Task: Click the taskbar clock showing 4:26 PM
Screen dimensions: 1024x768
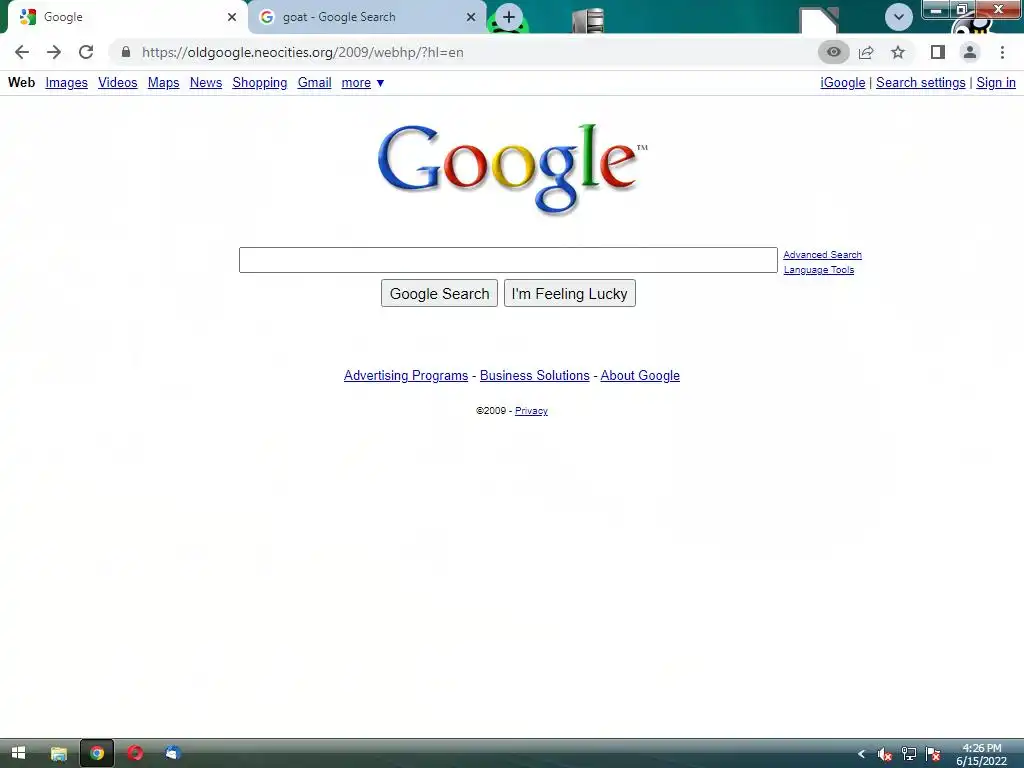Action: 982,754
